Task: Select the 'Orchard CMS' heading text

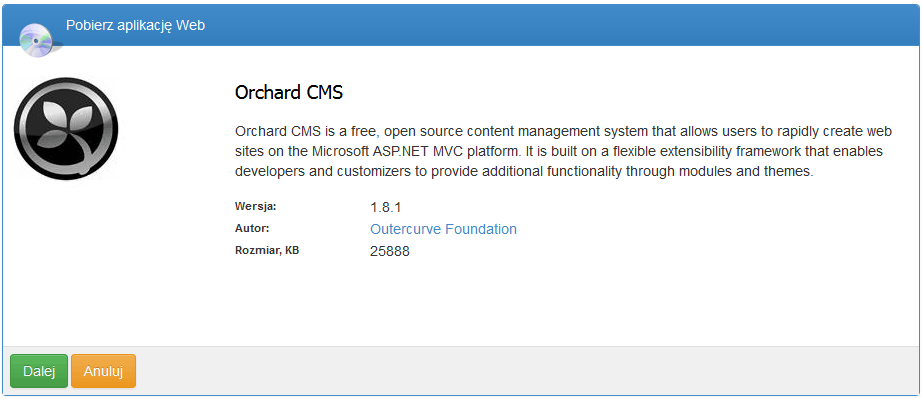Action: point(289,93)
